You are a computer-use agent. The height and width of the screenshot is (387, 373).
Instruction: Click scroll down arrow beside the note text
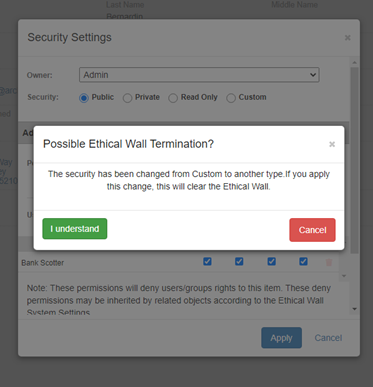[x=354, y=309]
